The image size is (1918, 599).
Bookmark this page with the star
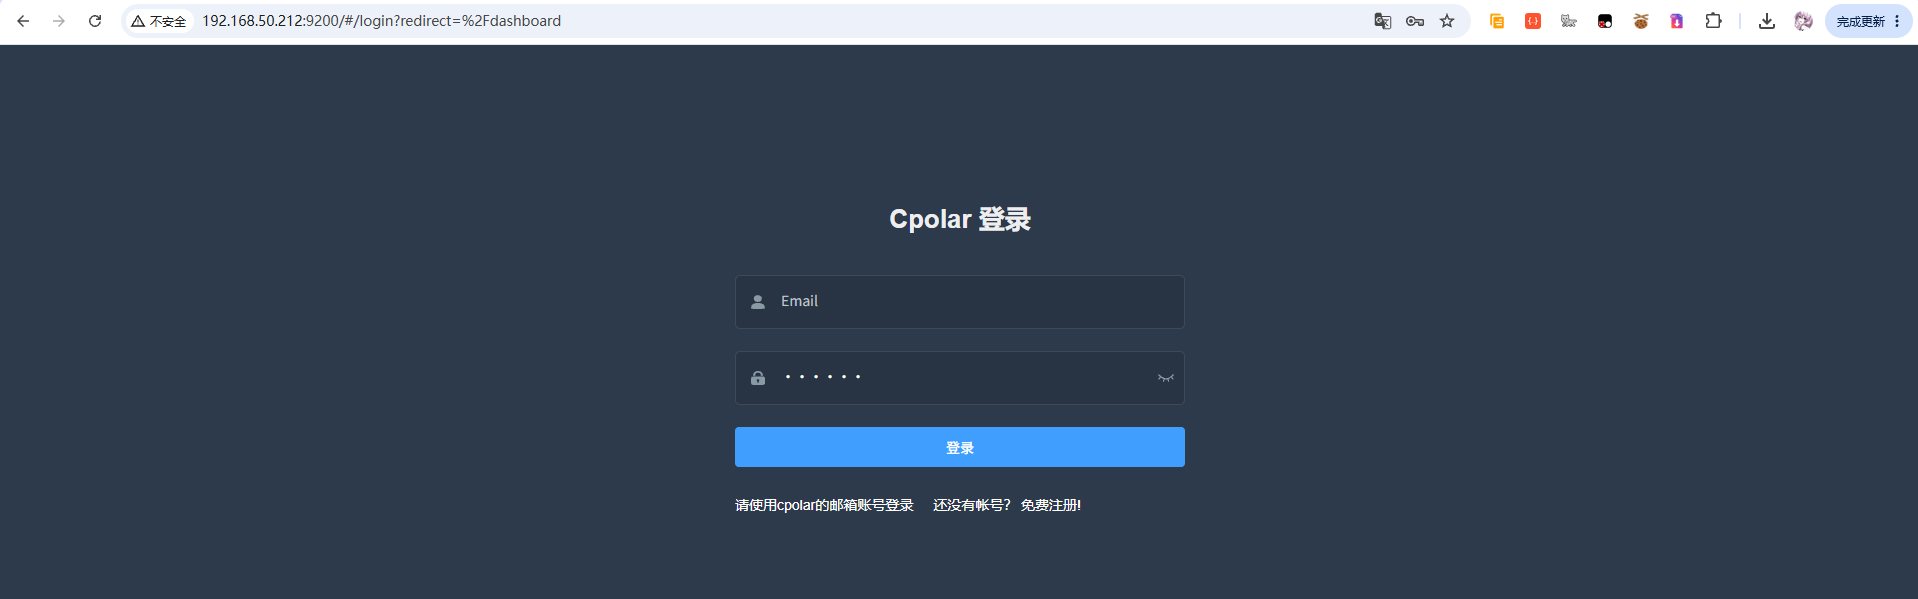(x=1447, y=21)
